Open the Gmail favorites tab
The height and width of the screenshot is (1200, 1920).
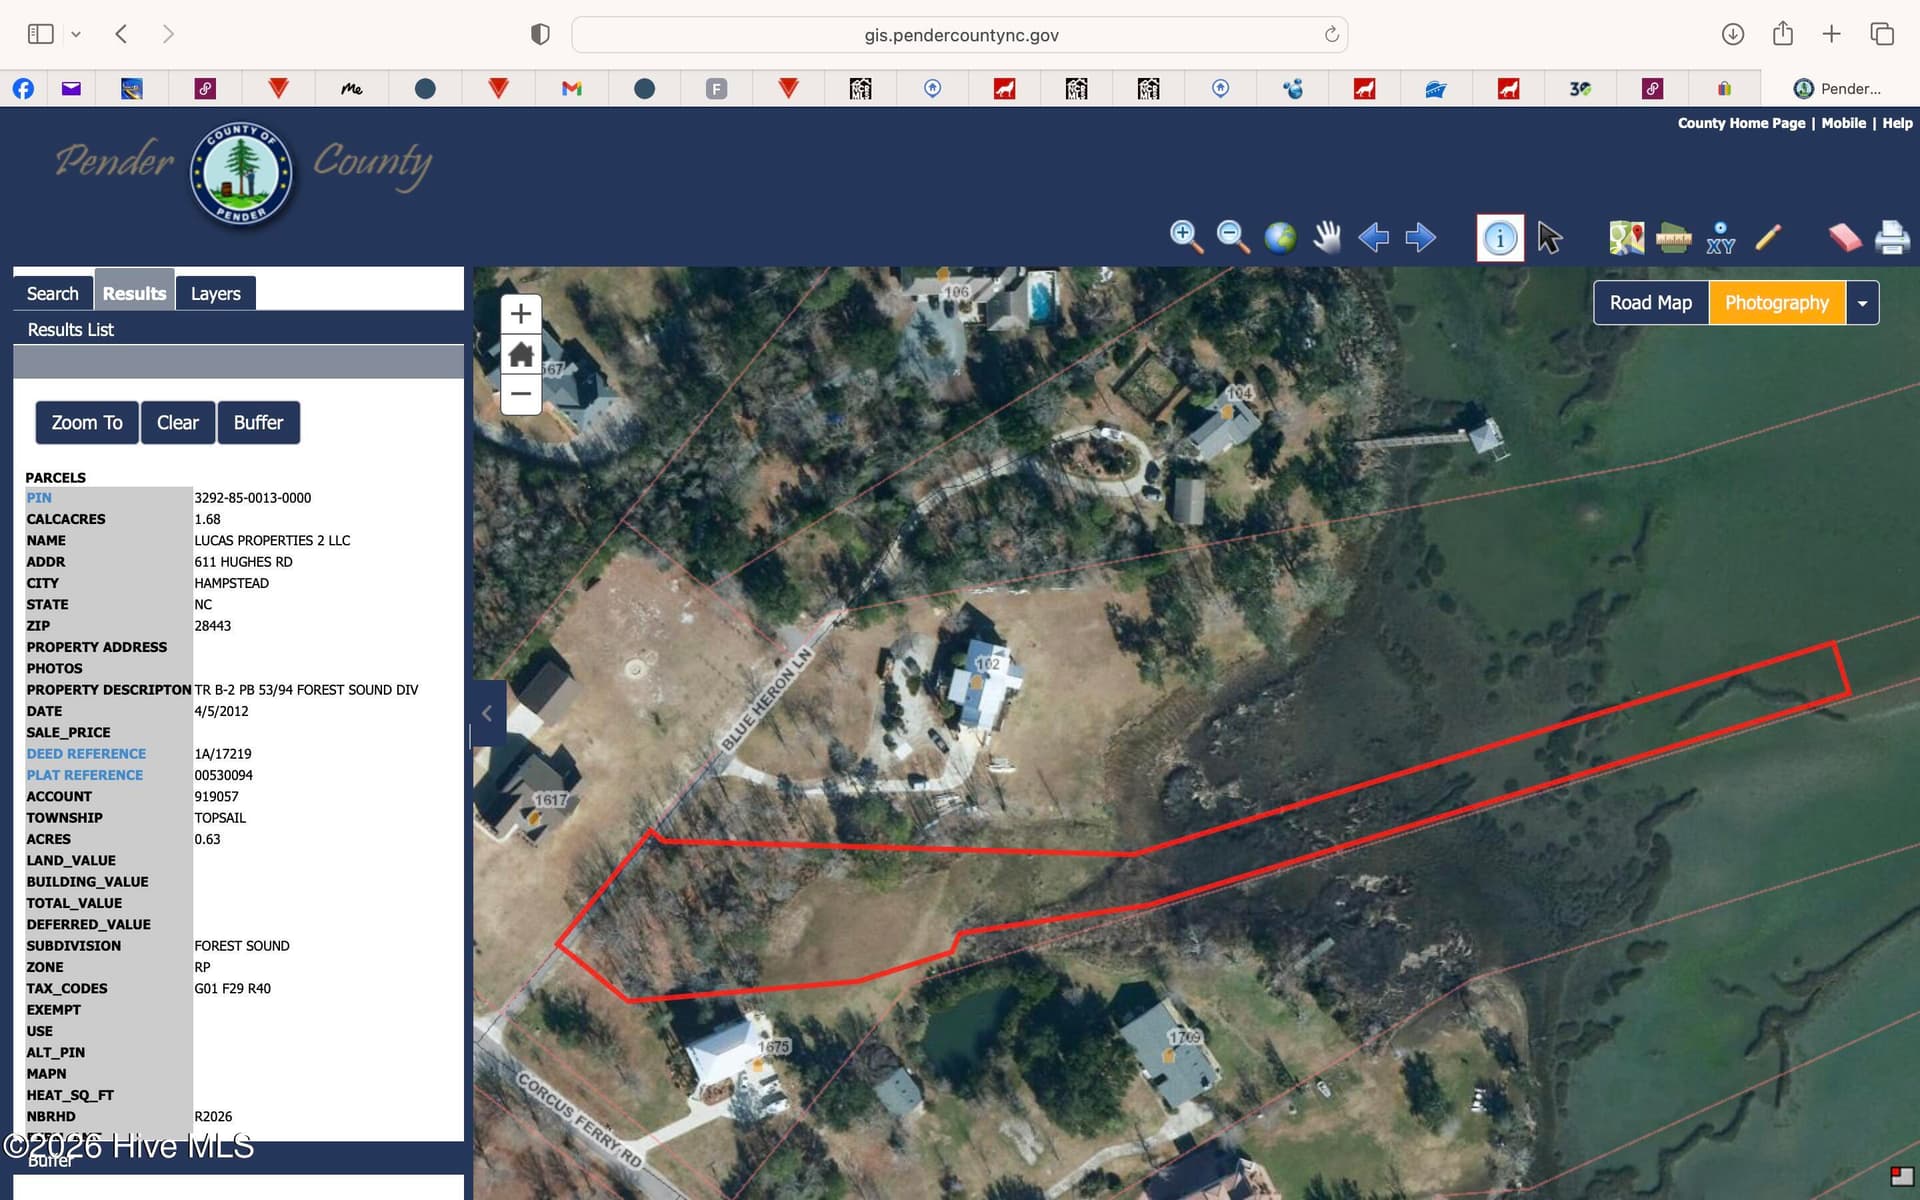[x=572, y=89]
